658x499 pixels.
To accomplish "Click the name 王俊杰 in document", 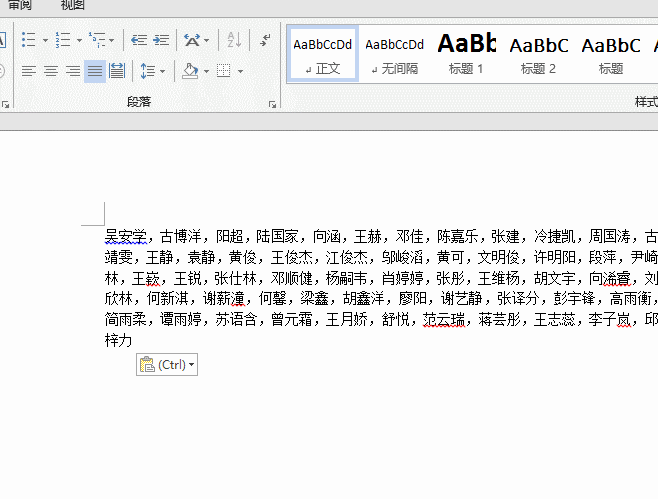I will coord(292,257).
